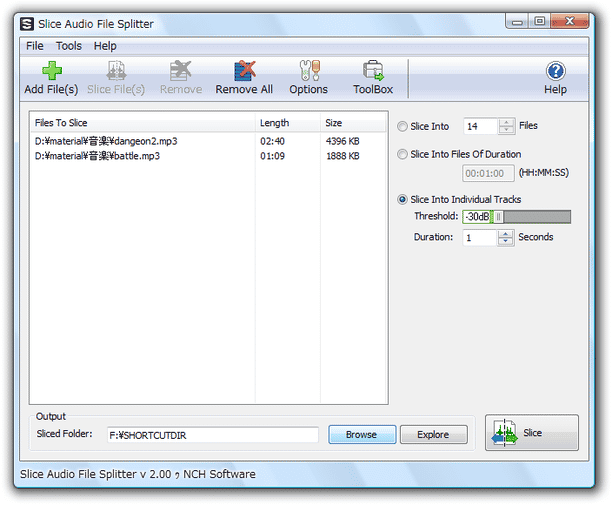The height and width of the screenshot is (505, 612).
Task: Increase the Slice Into file count
Action: [506, 123]
